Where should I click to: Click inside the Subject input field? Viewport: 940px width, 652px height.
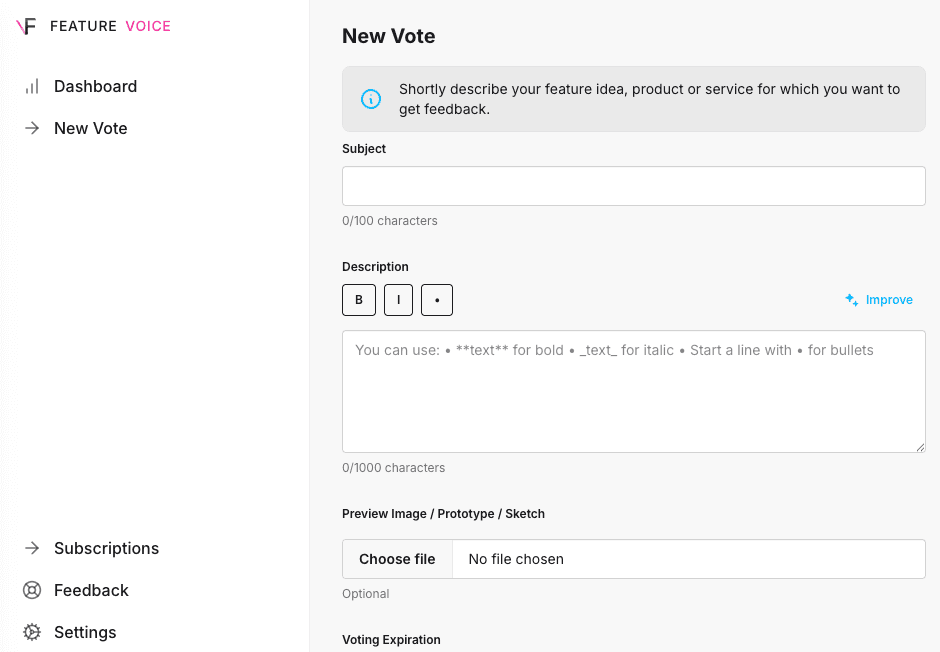[x=633, y=186]
